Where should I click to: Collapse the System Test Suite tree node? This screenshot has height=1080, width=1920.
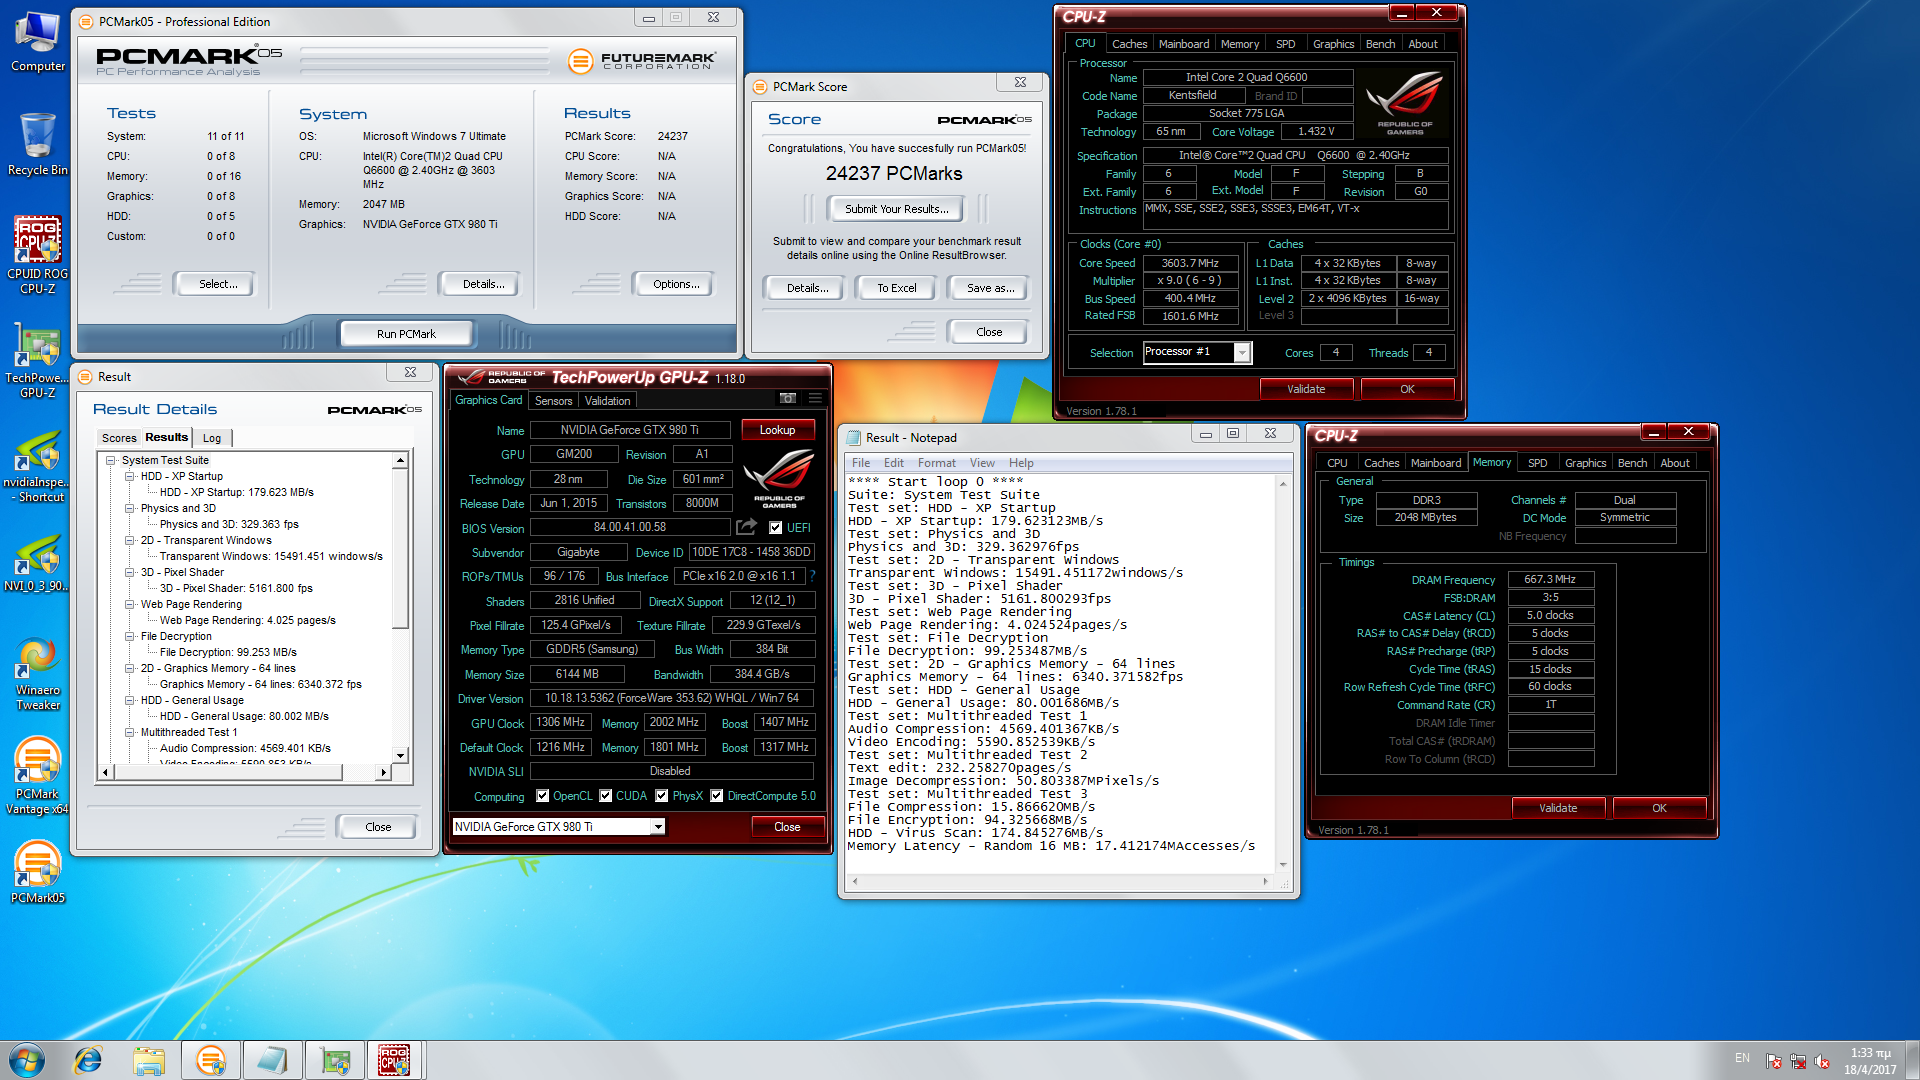click(x=111, y=461)
